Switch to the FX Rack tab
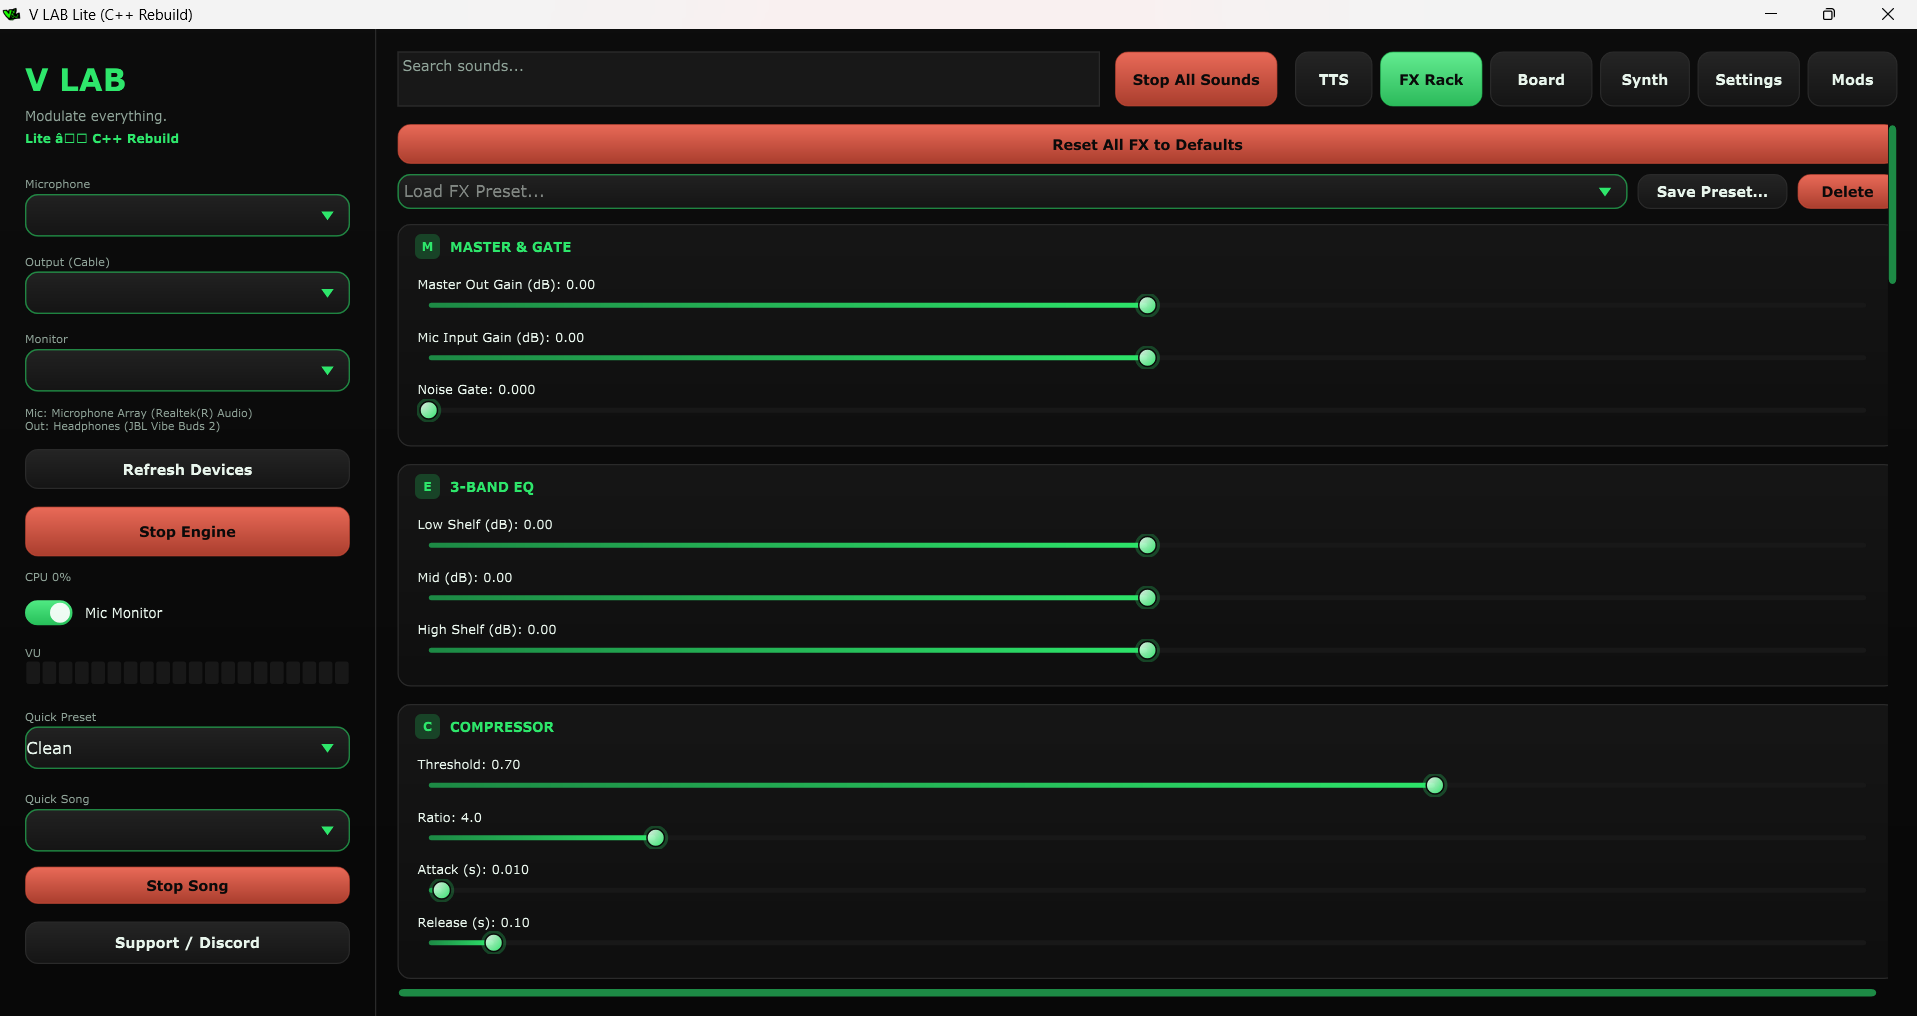 [x=1431, y=79]
